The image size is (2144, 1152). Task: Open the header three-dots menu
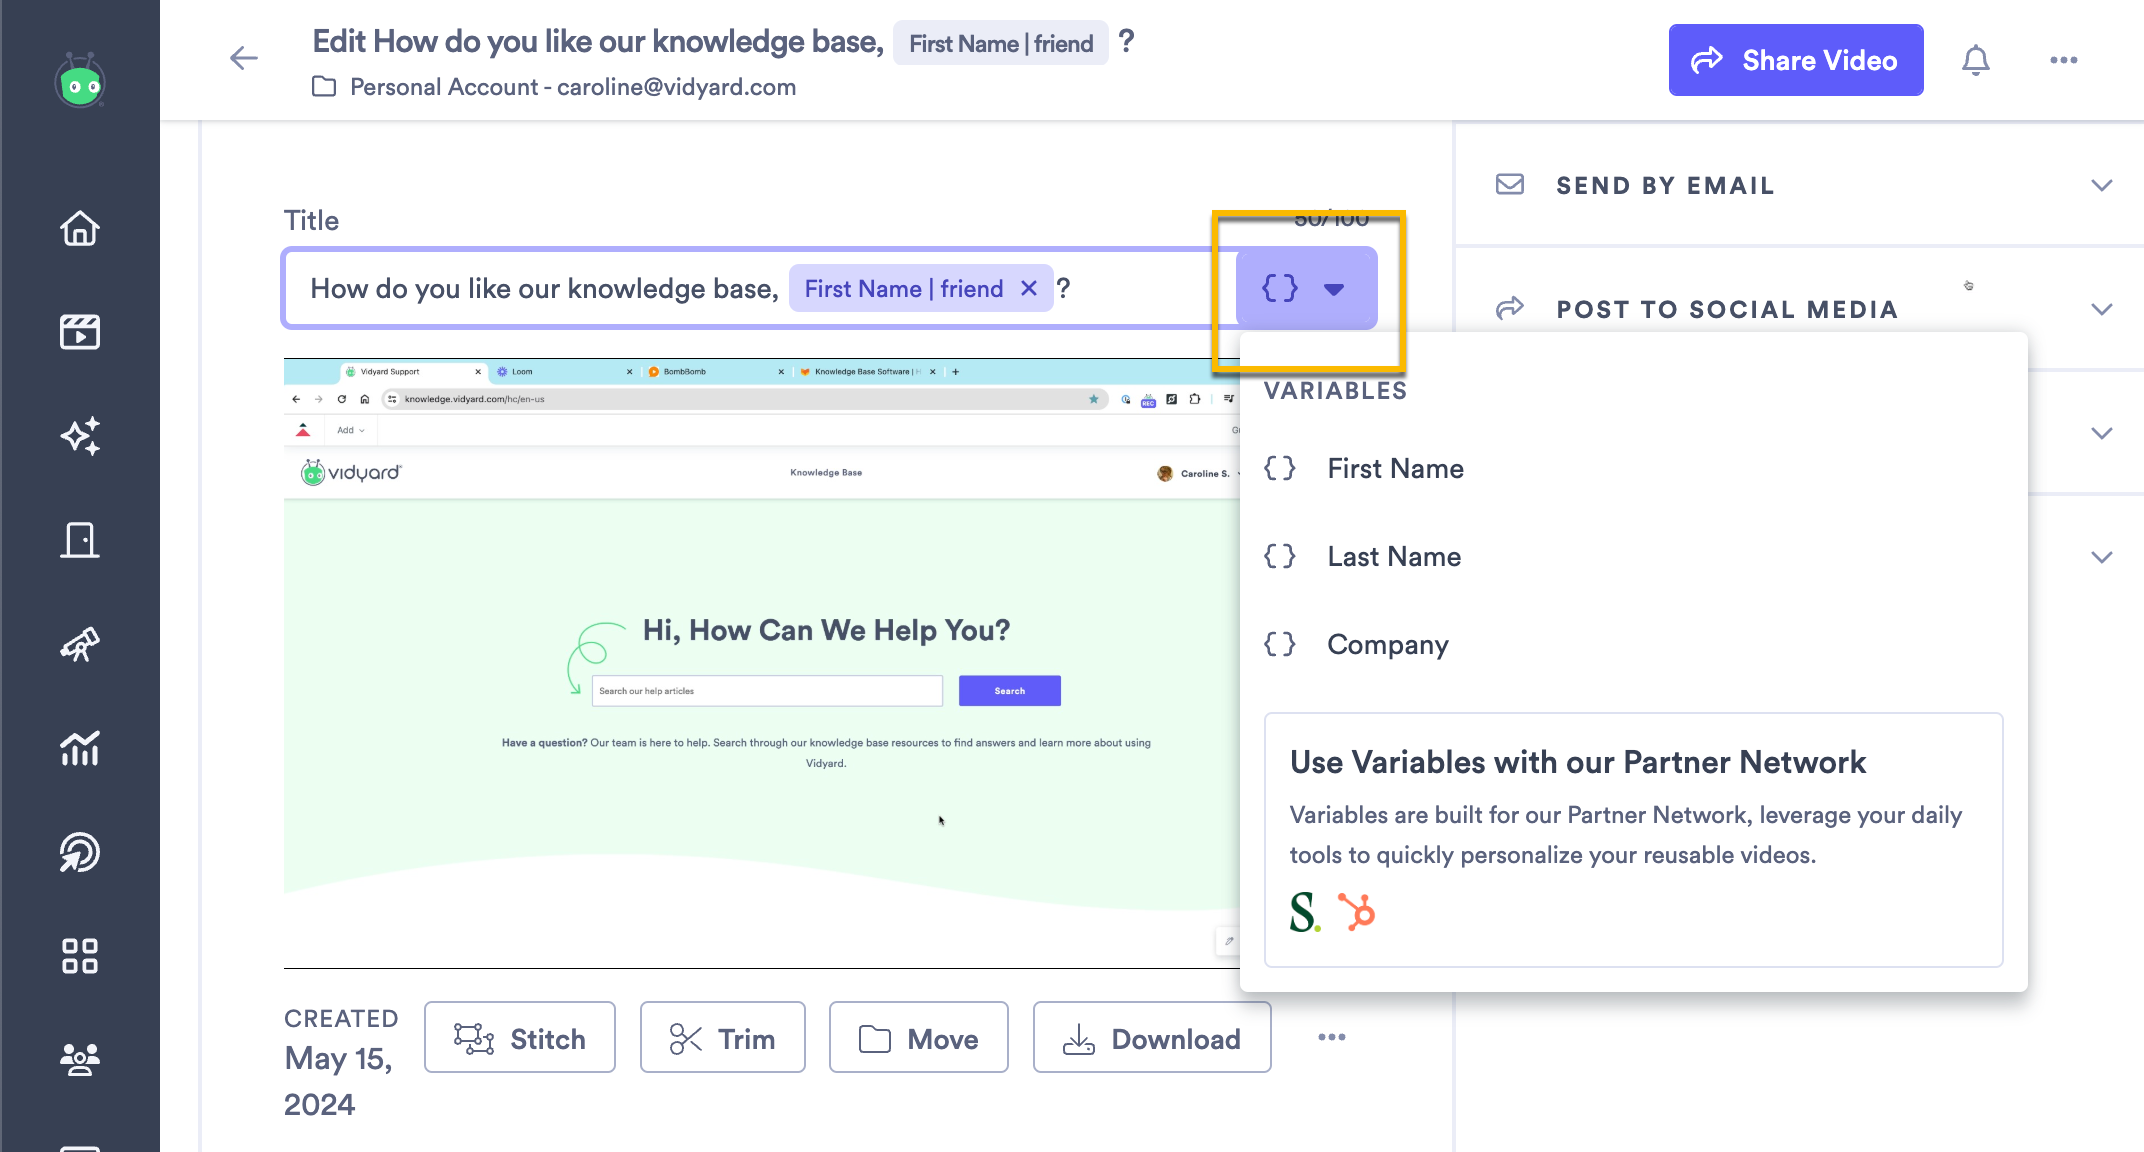[2063, 60]
